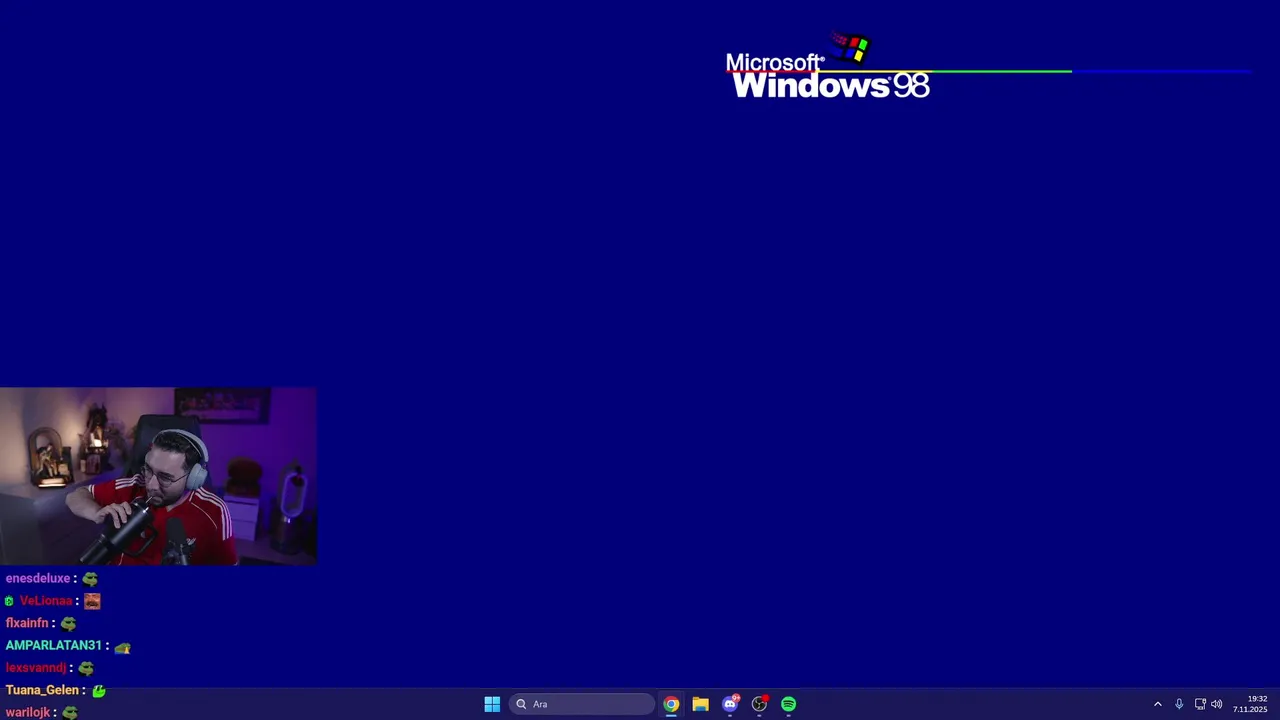The image size is (1280, 720).
Task: Click the emote after VeLionaa's name
Action: point(92,601)
